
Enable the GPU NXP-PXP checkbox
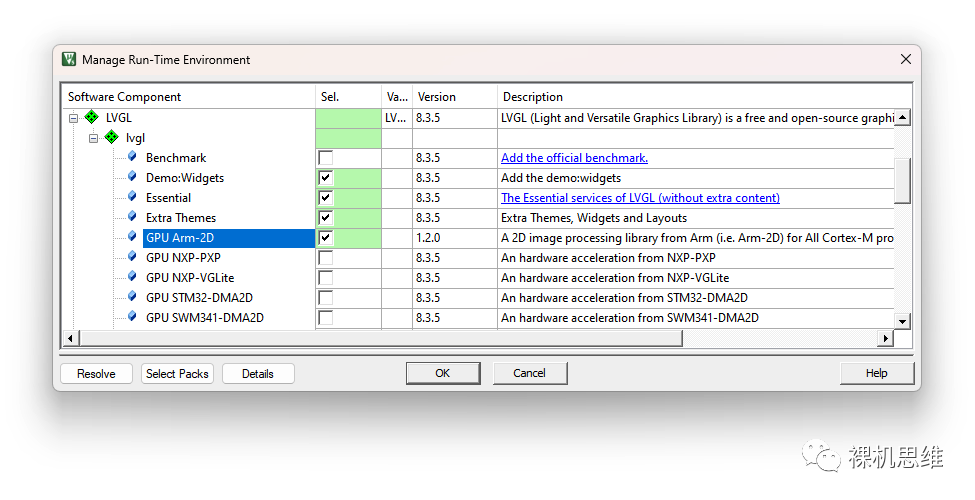pos(325,257)
